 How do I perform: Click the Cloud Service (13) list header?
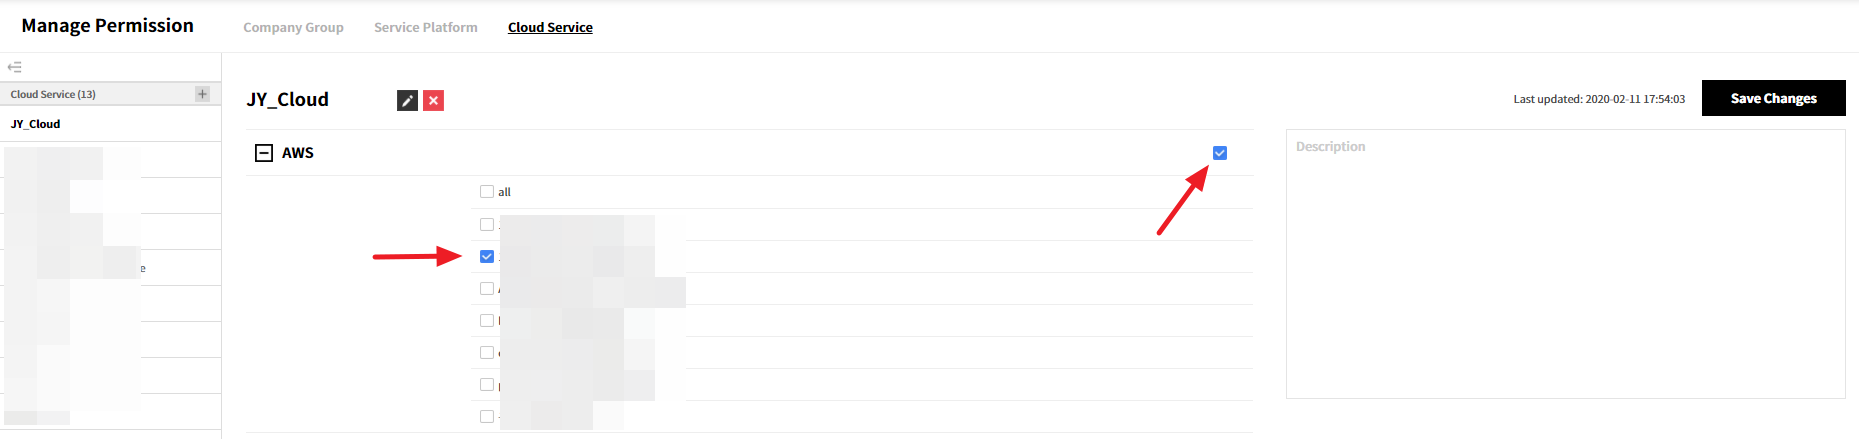pos(53,94)
